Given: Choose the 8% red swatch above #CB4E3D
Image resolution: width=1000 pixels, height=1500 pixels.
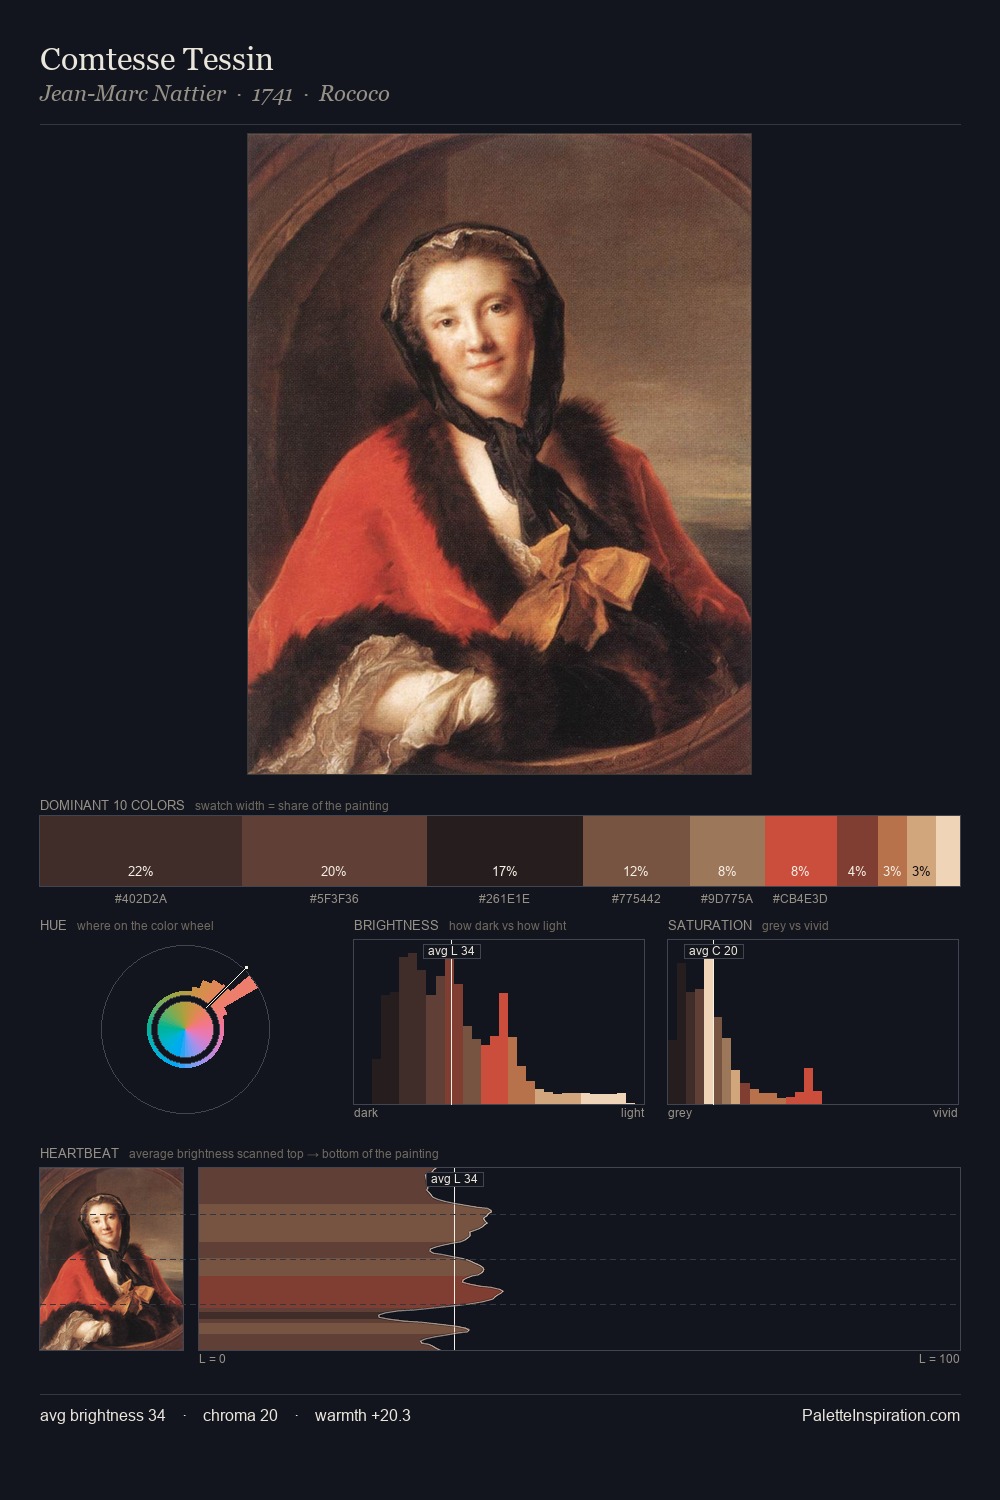Looking at the screenshot, I should 800,851.
